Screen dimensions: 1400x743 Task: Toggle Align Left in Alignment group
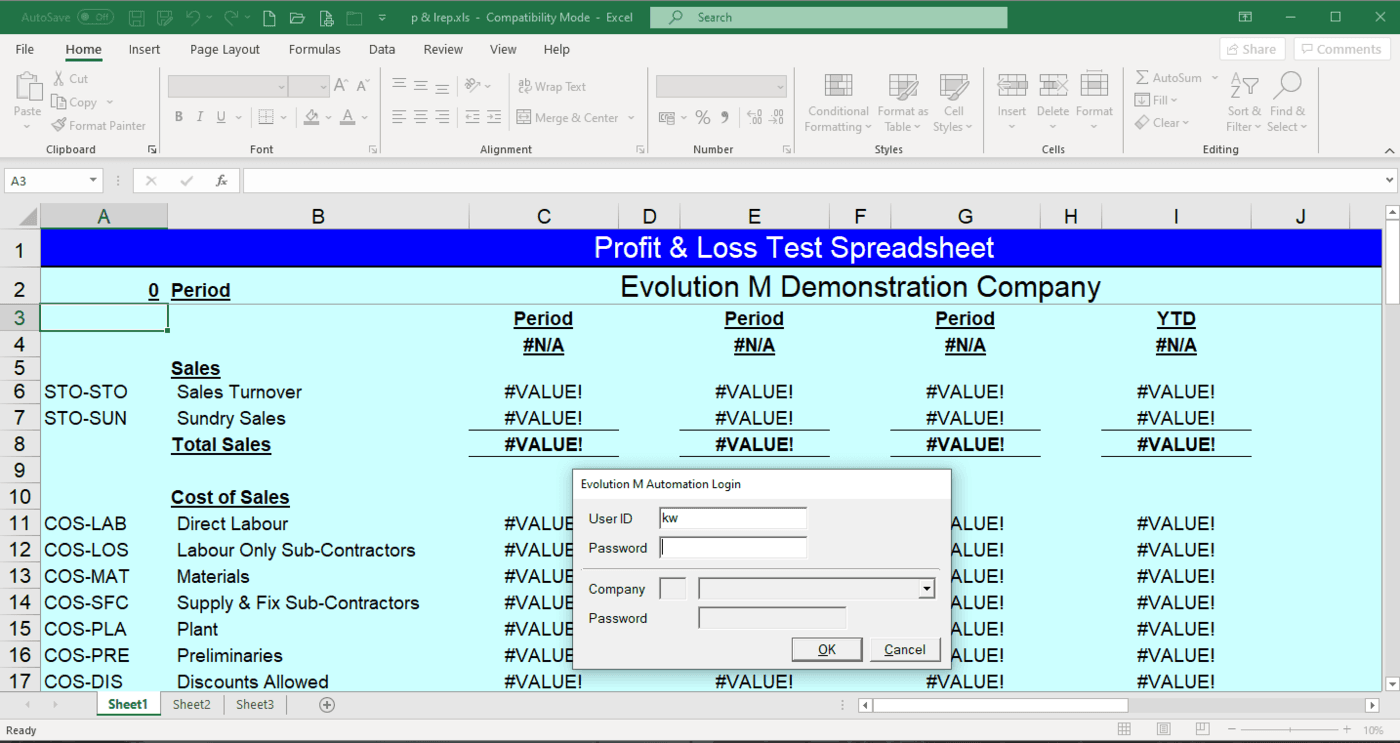[399, 117]
